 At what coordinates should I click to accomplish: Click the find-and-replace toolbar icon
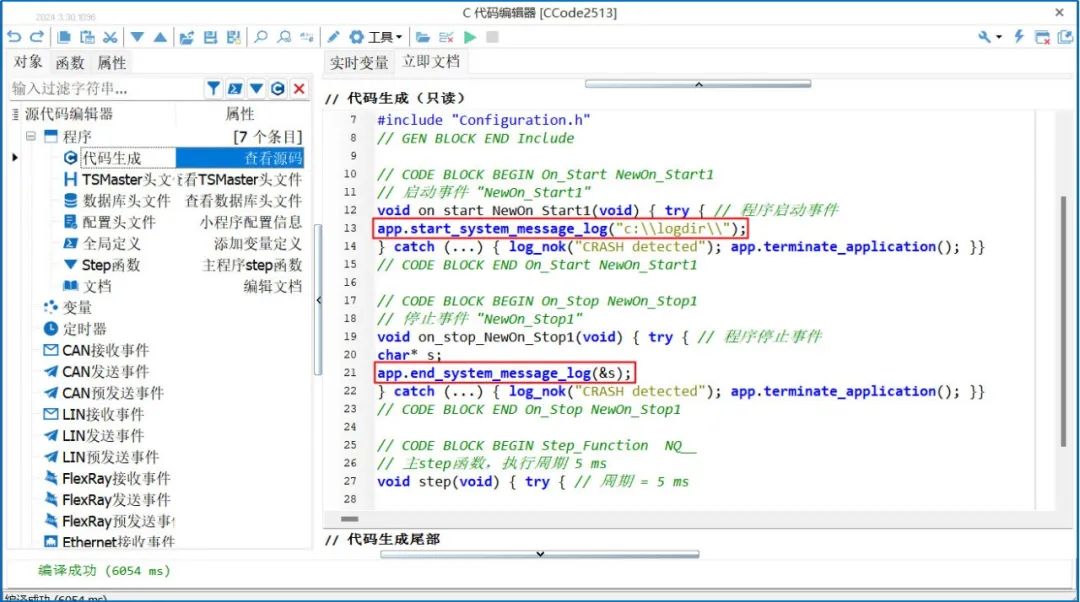point(307,37)
